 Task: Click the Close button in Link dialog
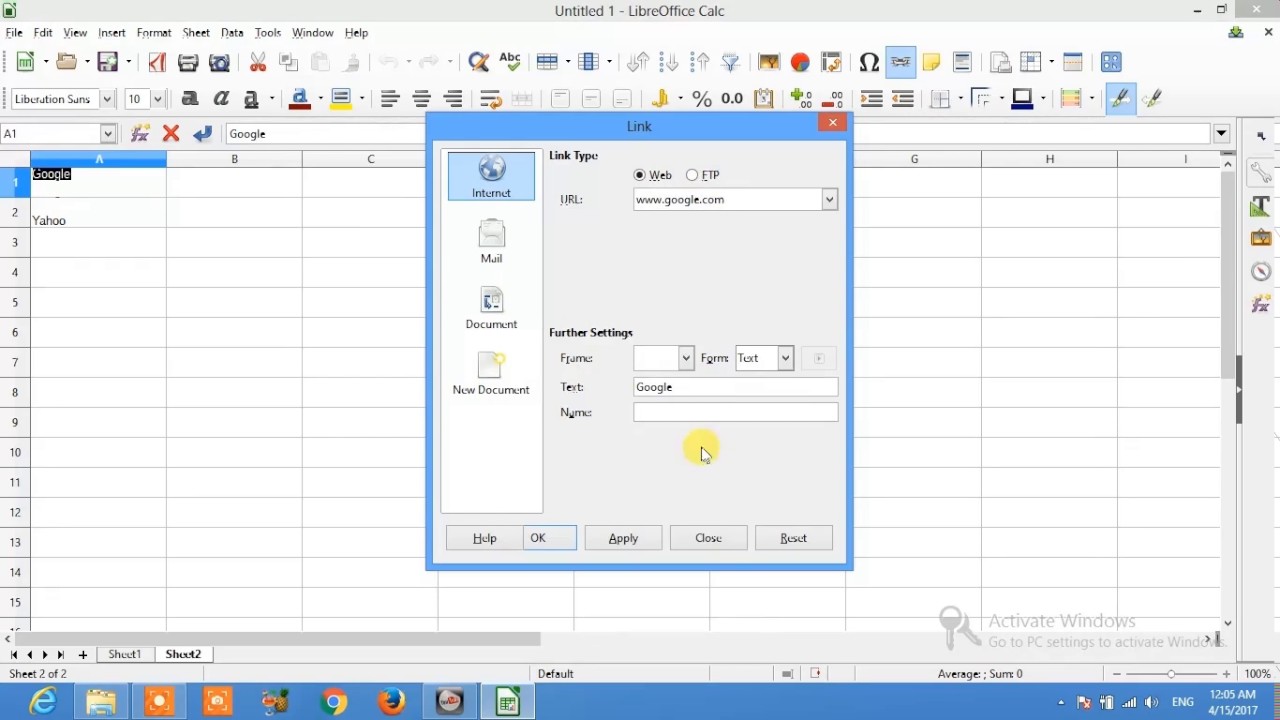(x=708, y=538)
